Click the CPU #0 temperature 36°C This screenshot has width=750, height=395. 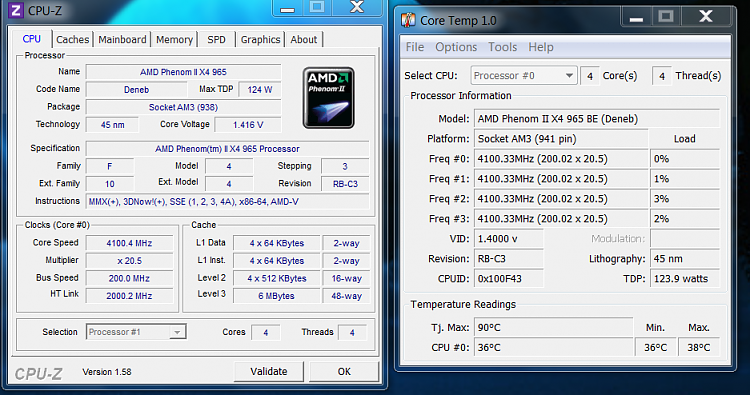click(553, 348)
